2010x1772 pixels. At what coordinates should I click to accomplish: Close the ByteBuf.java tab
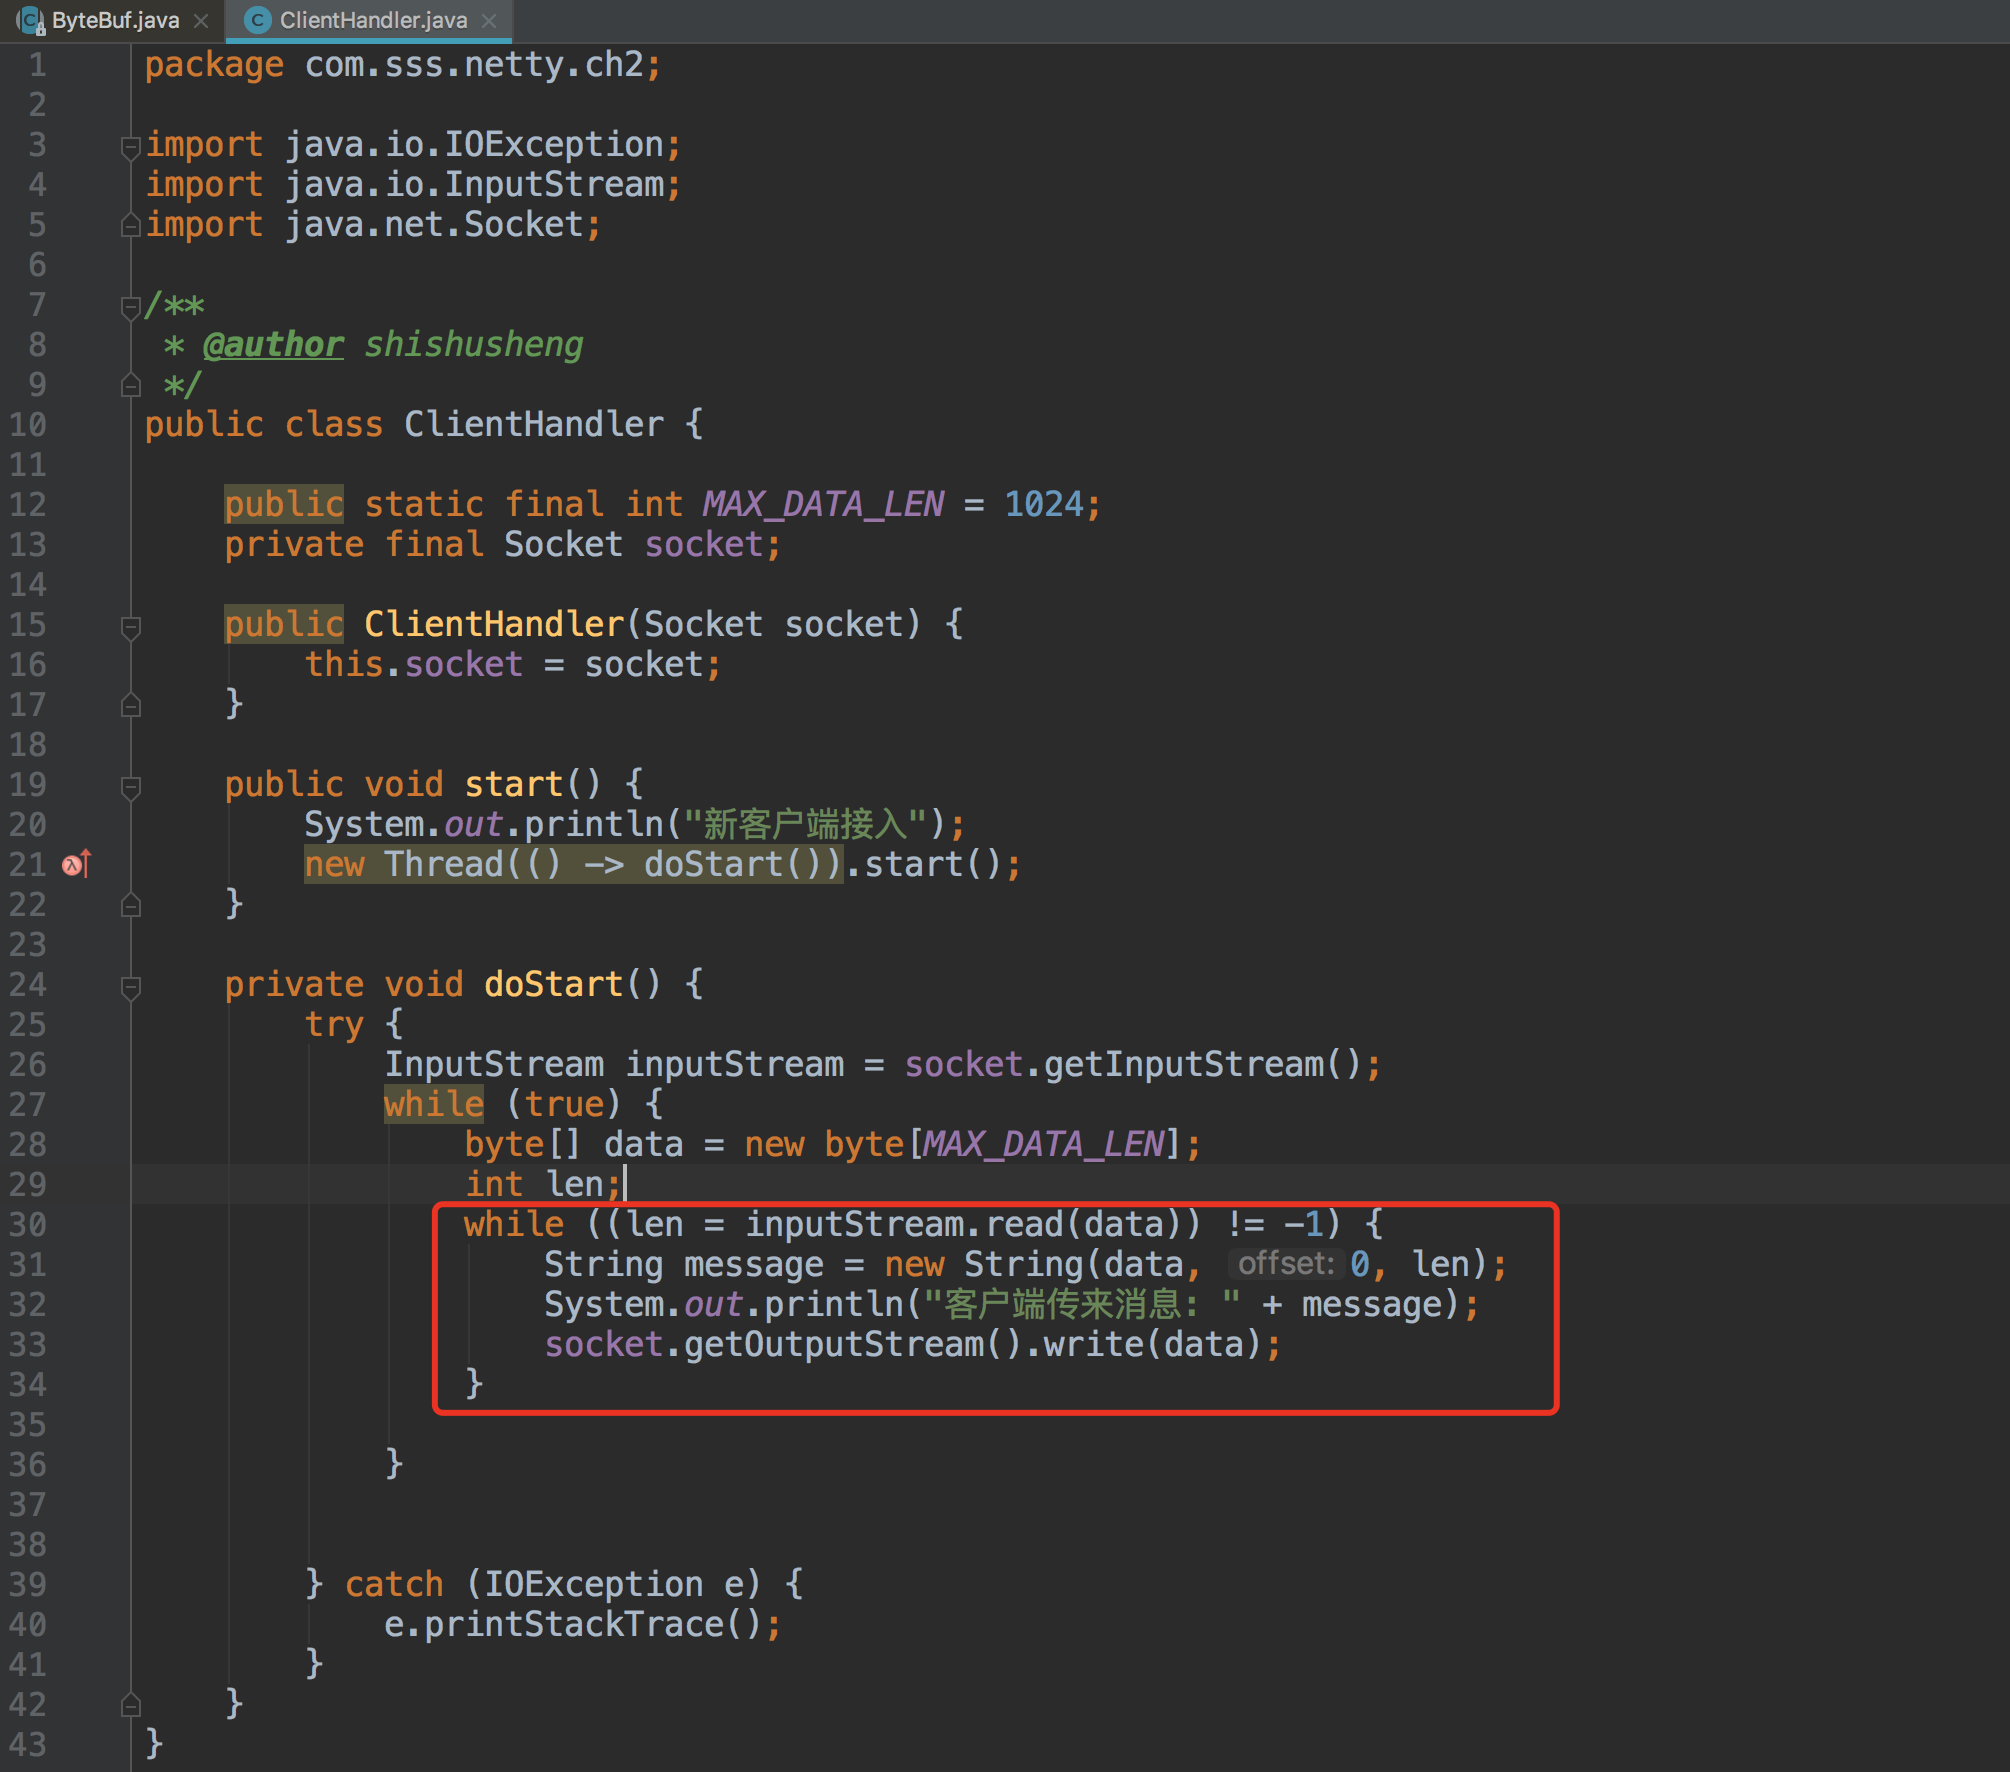coord(201,20)
